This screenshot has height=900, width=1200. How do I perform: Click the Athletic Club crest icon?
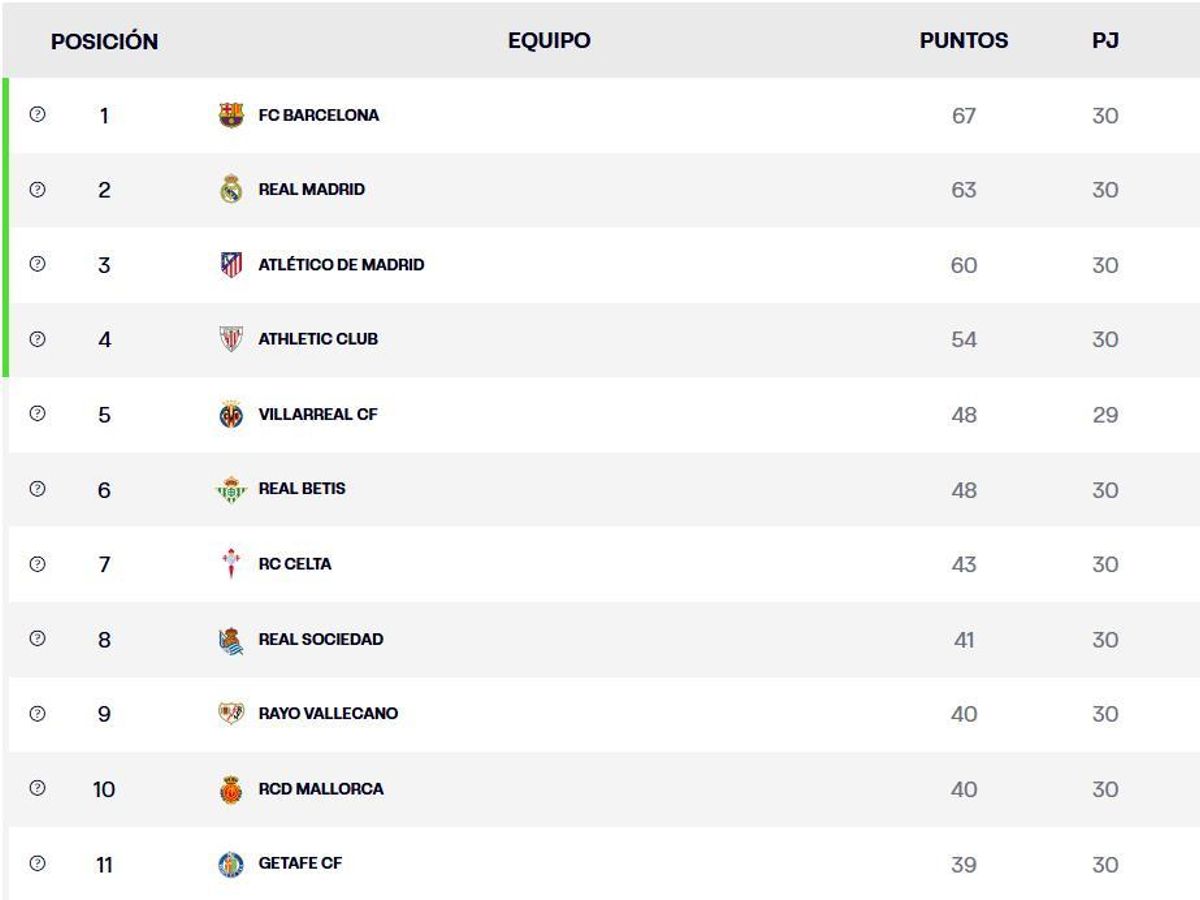coord(231,339)
